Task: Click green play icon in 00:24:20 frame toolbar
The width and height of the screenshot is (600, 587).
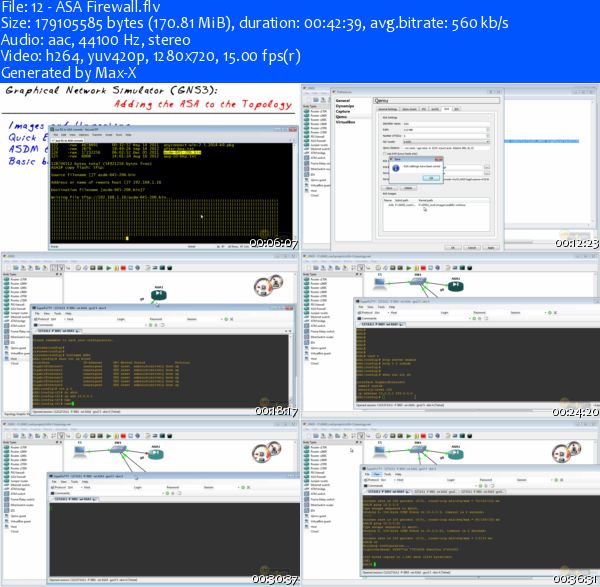Action: point(409,267)
